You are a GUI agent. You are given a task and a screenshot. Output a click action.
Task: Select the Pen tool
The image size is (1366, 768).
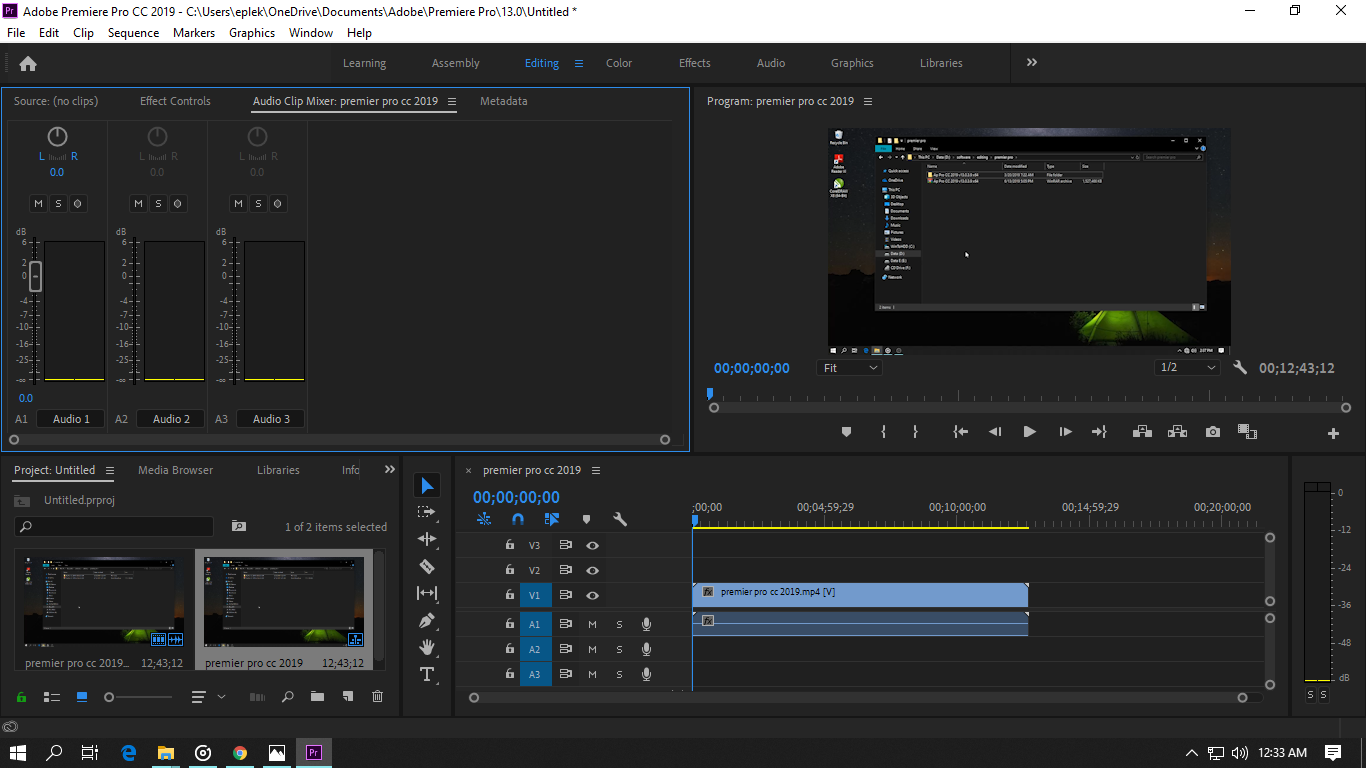point(427,620)
